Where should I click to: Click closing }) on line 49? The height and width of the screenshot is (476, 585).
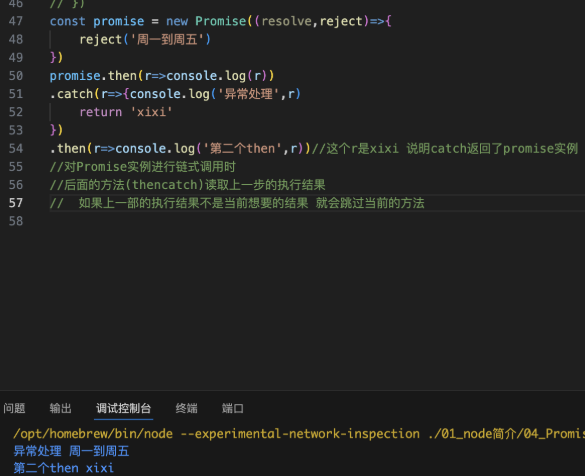click(x=56, y=58)
